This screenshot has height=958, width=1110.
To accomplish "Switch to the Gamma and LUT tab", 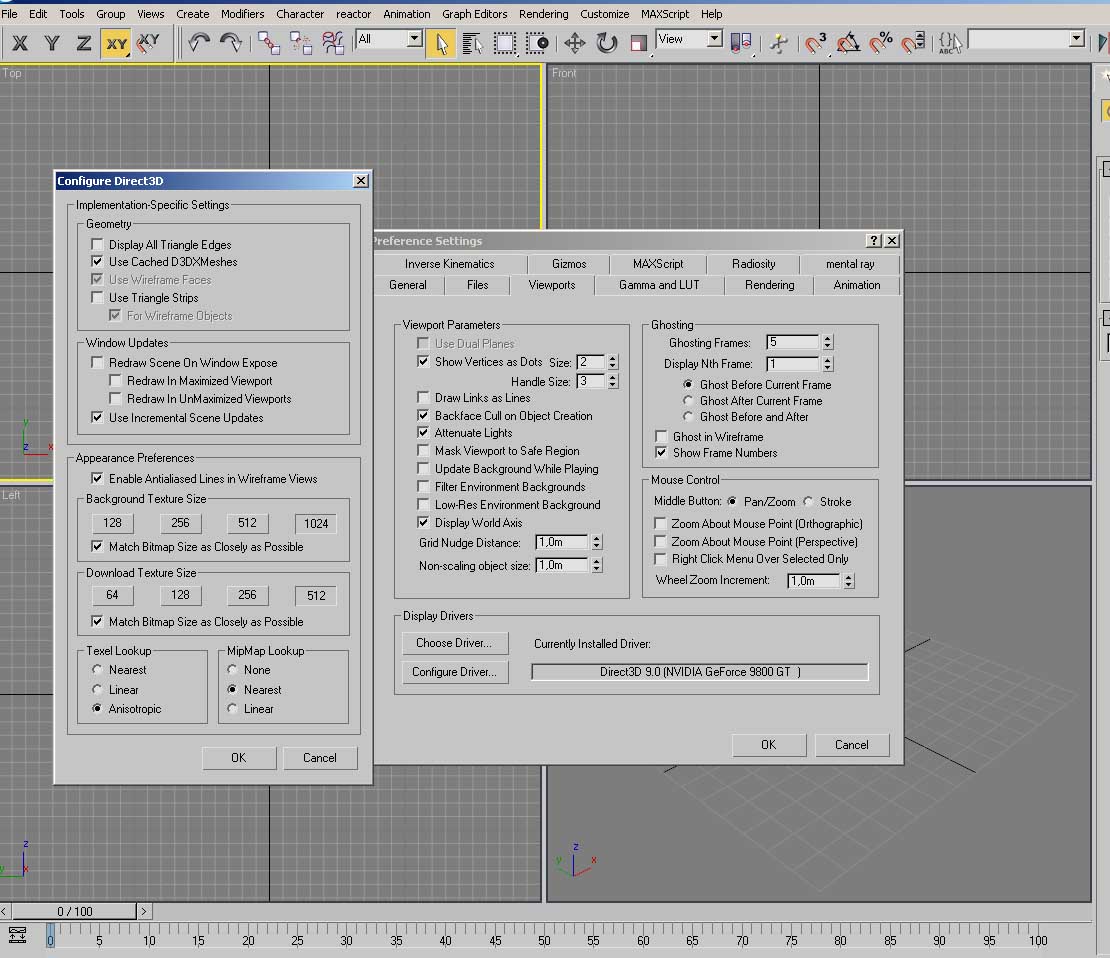I will (659, 285).
